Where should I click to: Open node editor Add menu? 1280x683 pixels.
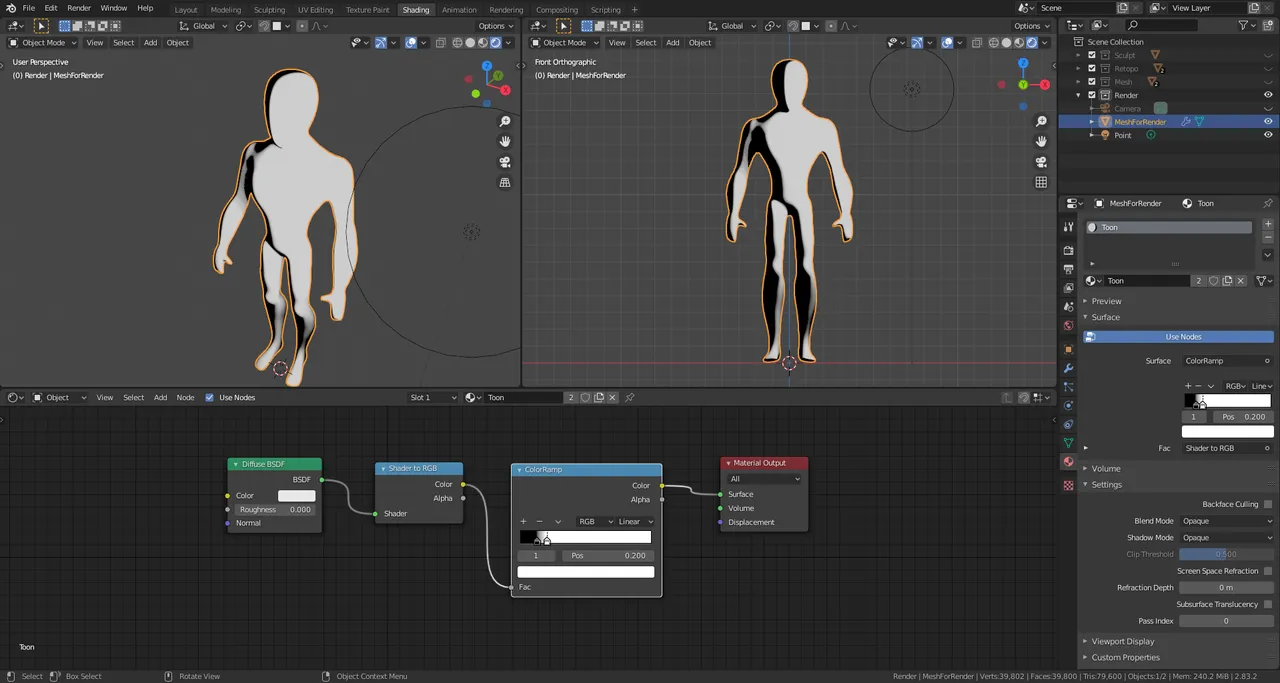click(160, 397)
